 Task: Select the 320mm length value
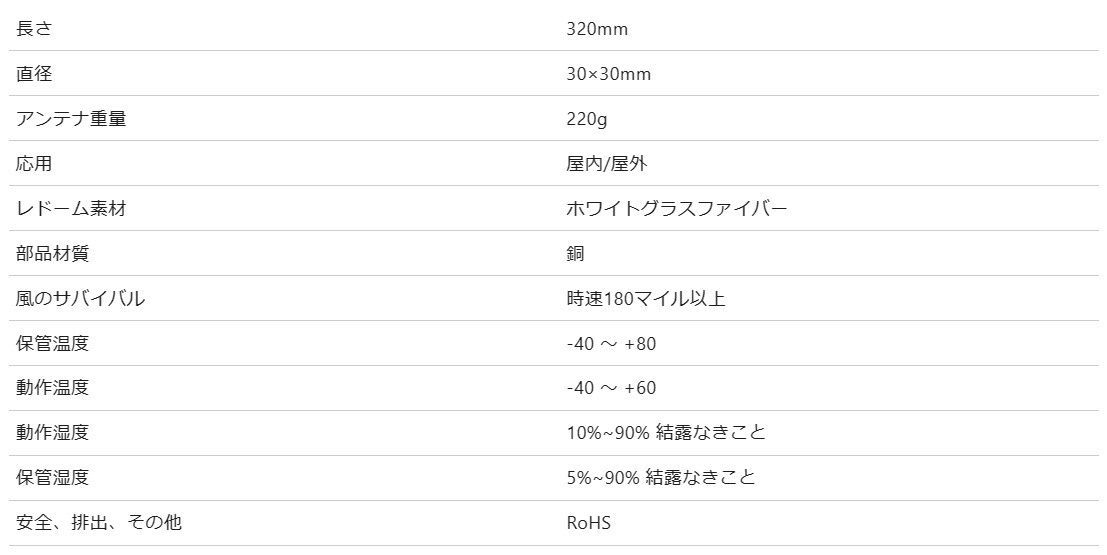coord(597,29)
